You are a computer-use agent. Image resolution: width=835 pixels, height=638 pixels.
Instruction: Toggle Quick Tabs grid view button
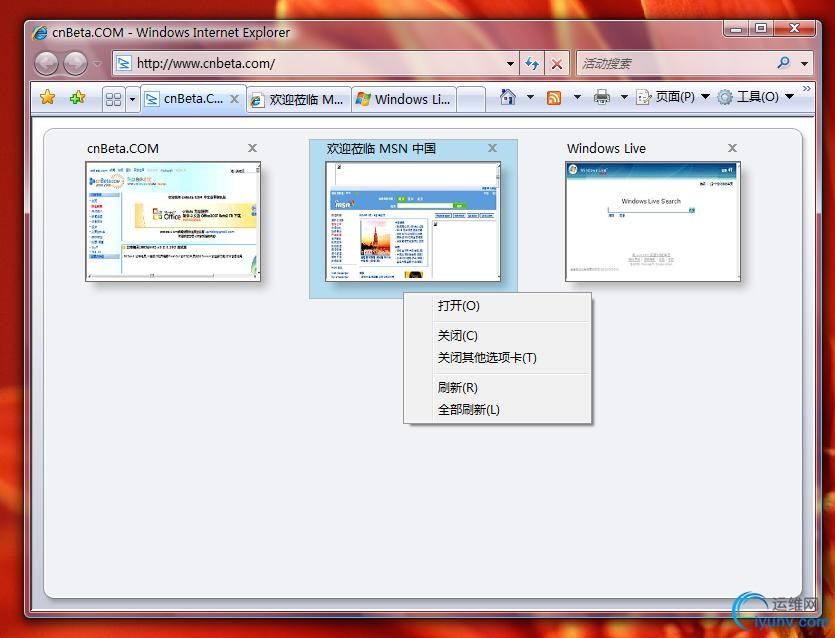[x=113, y=99]
